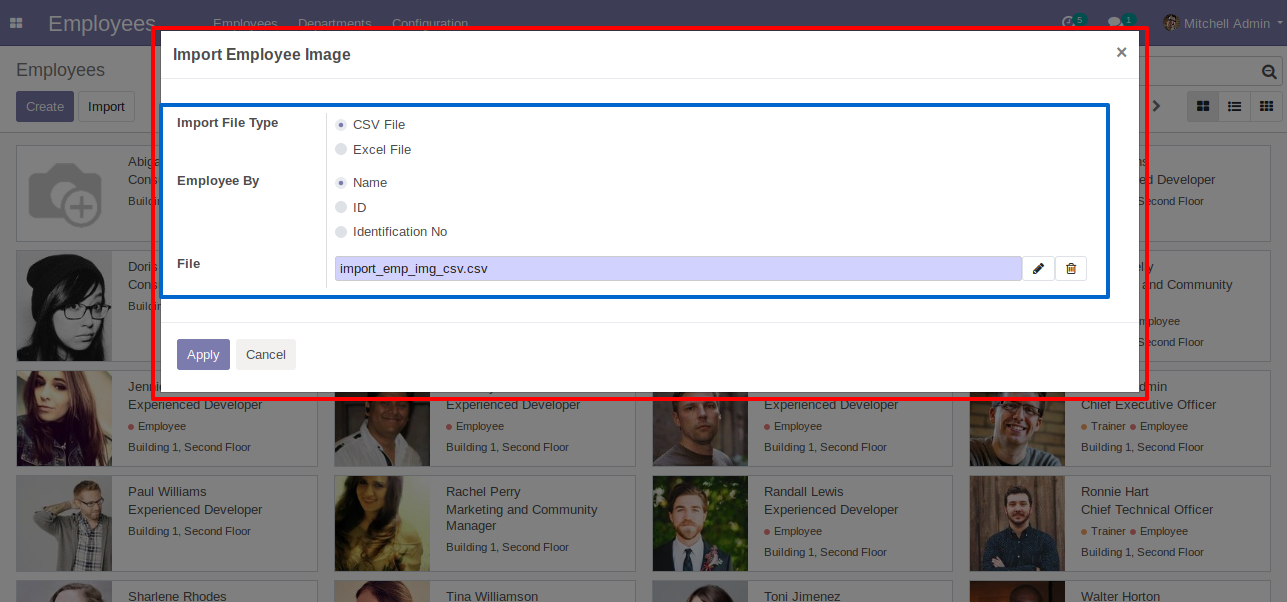Image resolution: width=1287 pixels, height=602 pixels.
Task: Click the Tina Williamson name
Action: [x=492, y=596]
